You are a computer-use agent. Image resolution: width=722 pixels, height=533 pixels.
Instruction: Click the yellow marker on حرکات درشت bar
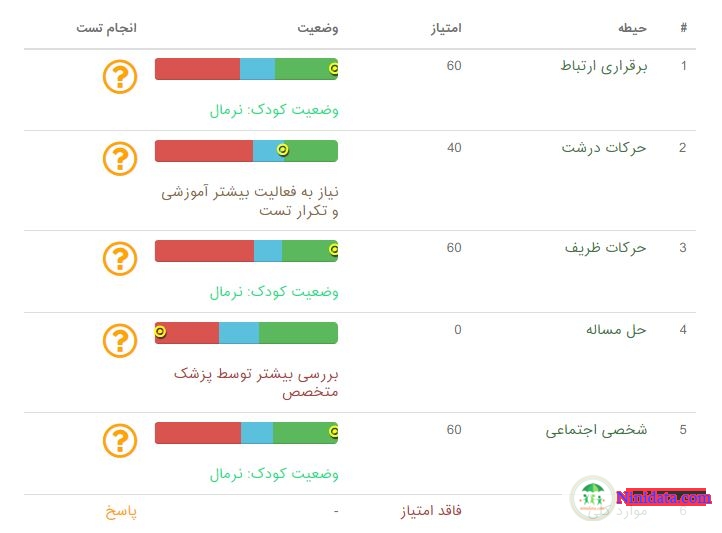283,150
